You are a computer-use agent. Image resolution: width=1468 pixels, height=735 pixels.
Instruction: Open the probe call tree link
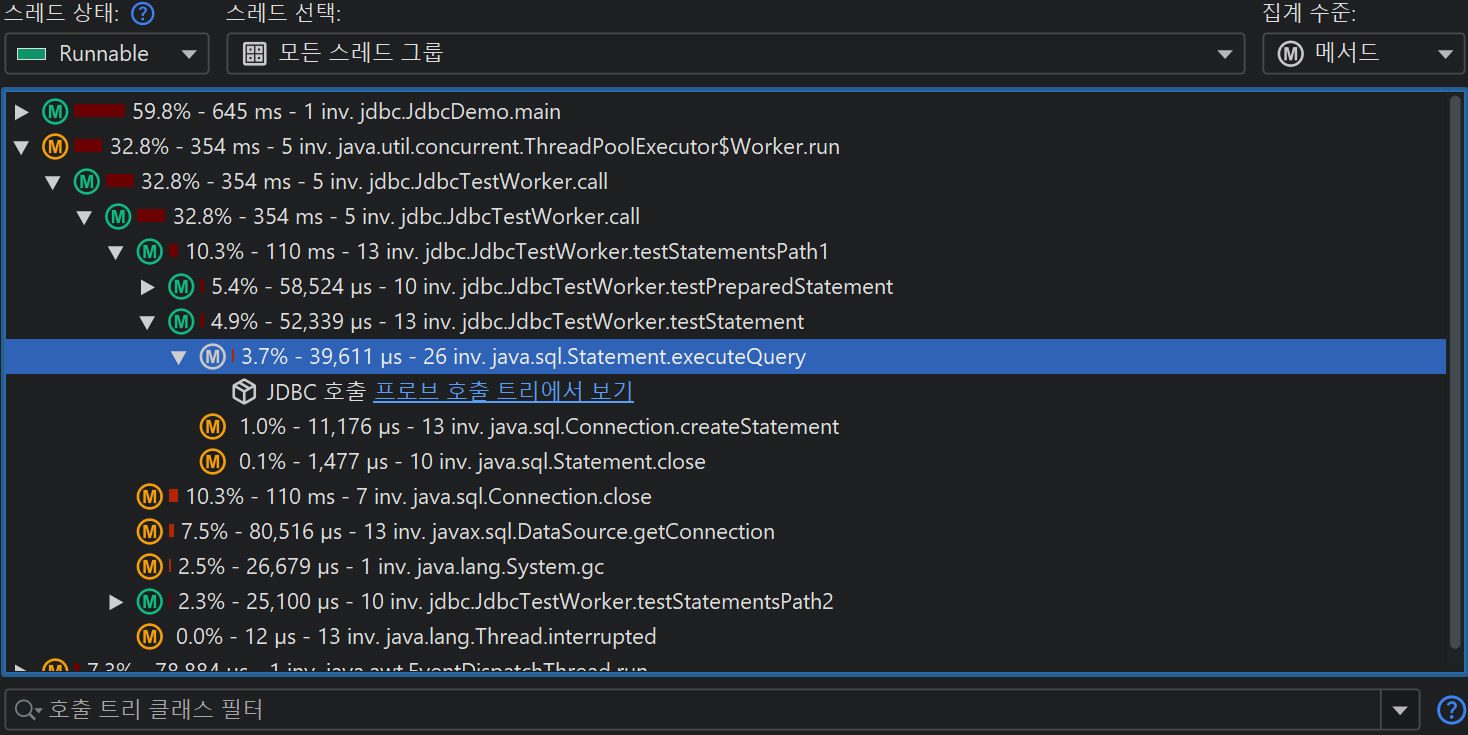coord(503,392)
